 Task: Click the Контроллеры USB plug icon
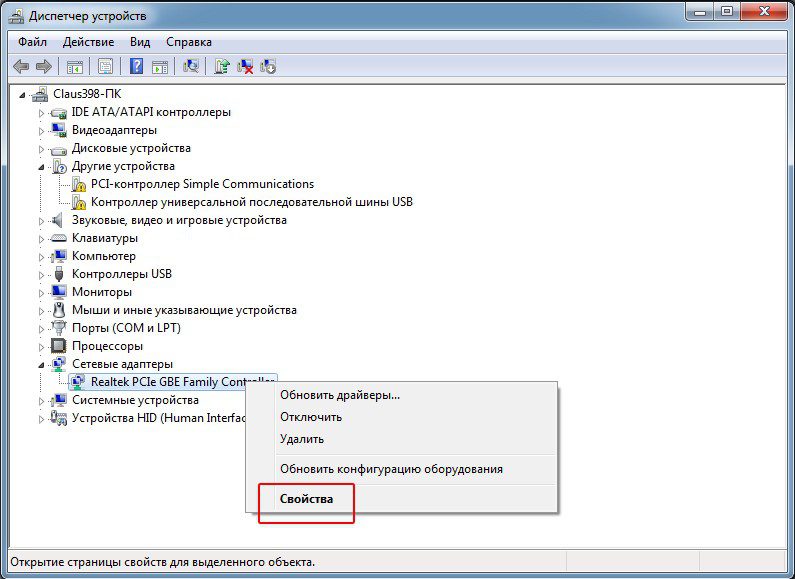click(59, 274)
